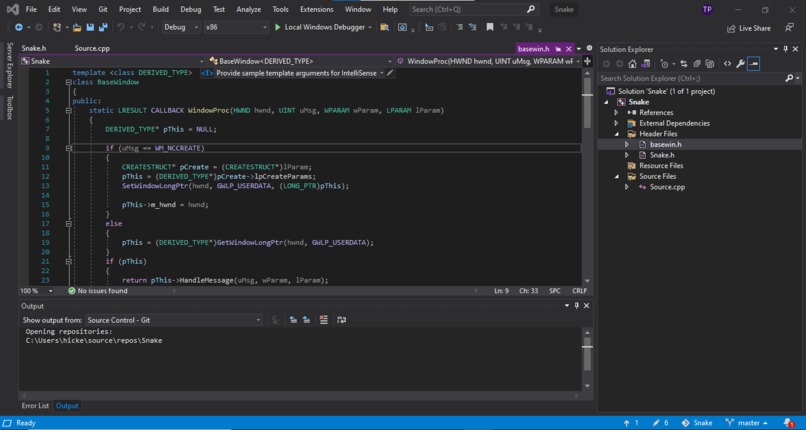This screenshot has height=430, width=806.
Task: Go to previous message in Output toolbar
Action: [x=293, y=320]
